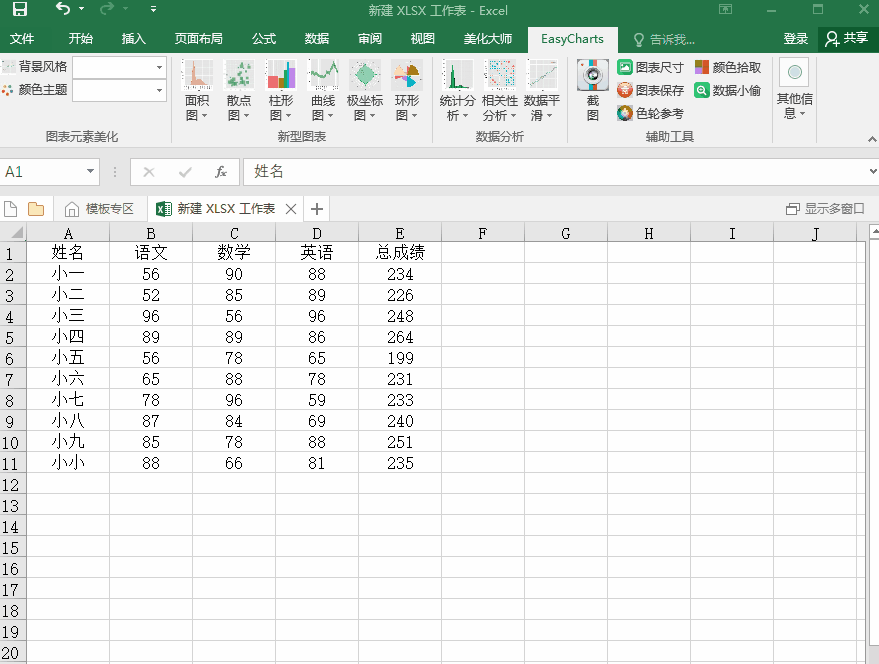Open the 色轮参考 color wheel reference
The width and height of the screenshot is (879, 664).
[x=651, y=114]
